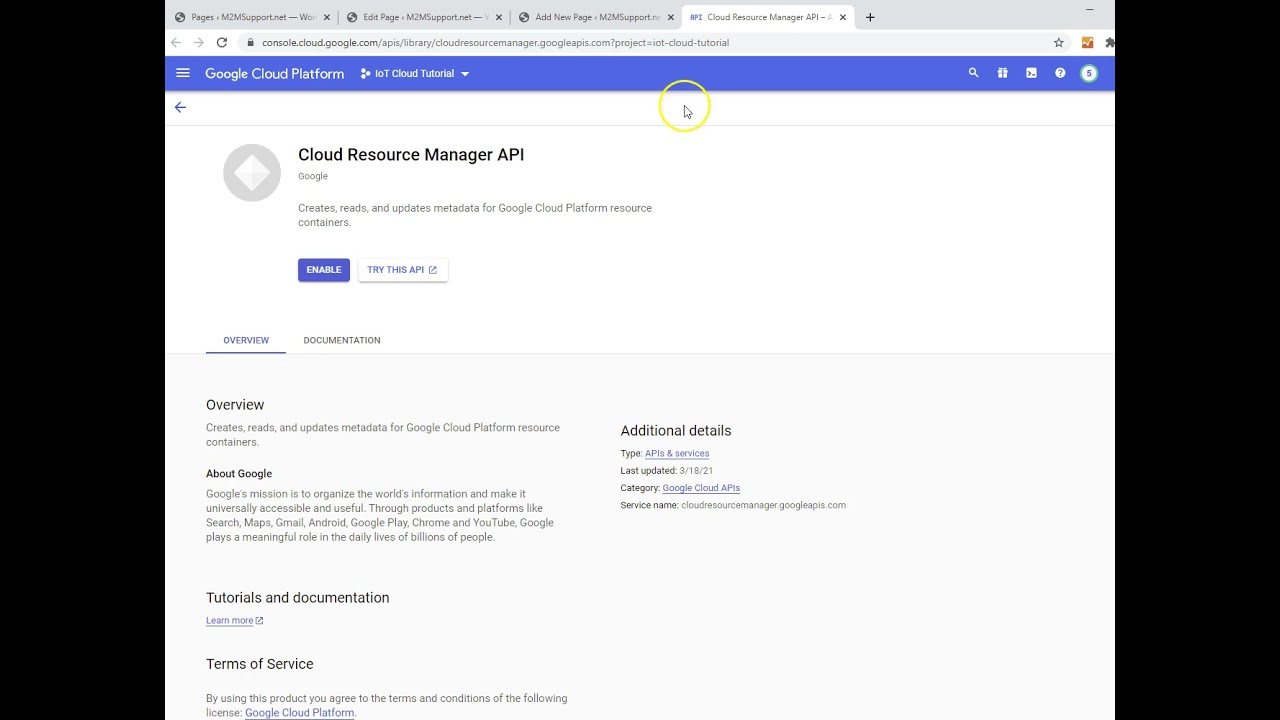Go back with the blue arrow
The height and width of the screenshot is (720, 1280).
click(x=180, y=107)
